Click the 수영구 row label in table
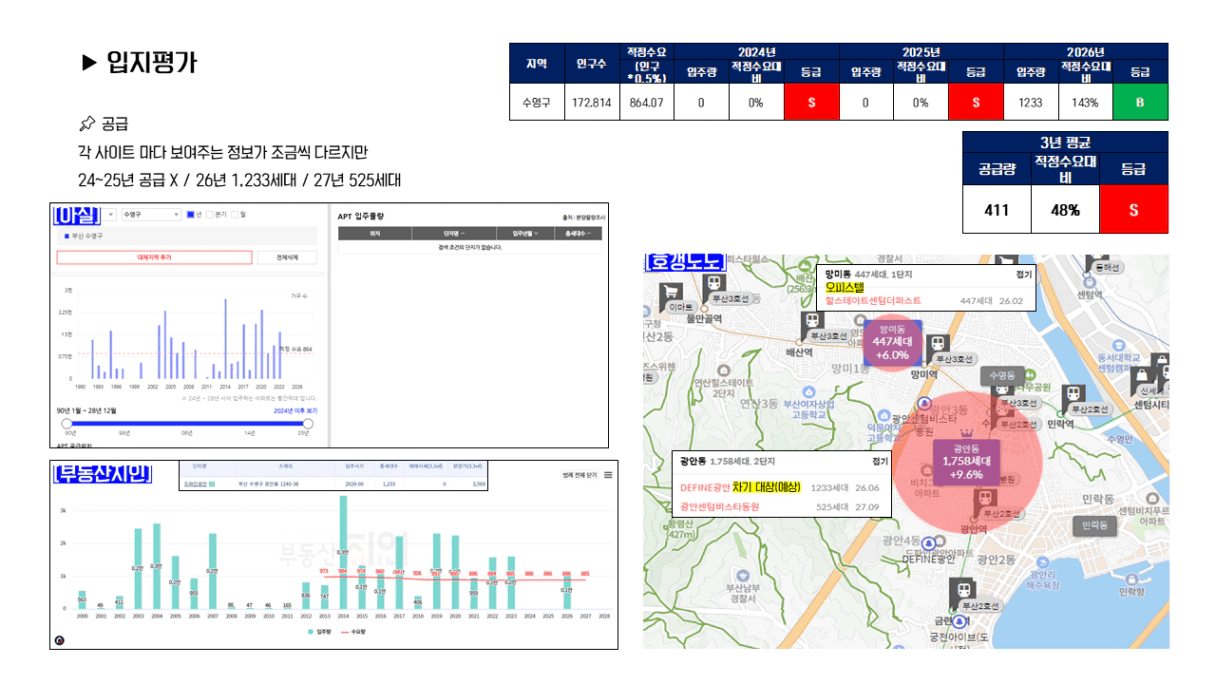The image size is (1216, 684). tap(537, 102)
